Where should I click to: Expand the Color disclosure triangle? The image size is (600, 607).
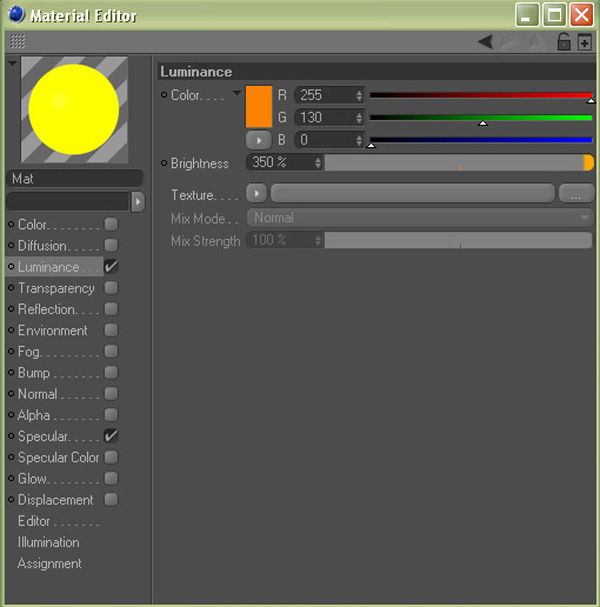(x=237, y=94)
